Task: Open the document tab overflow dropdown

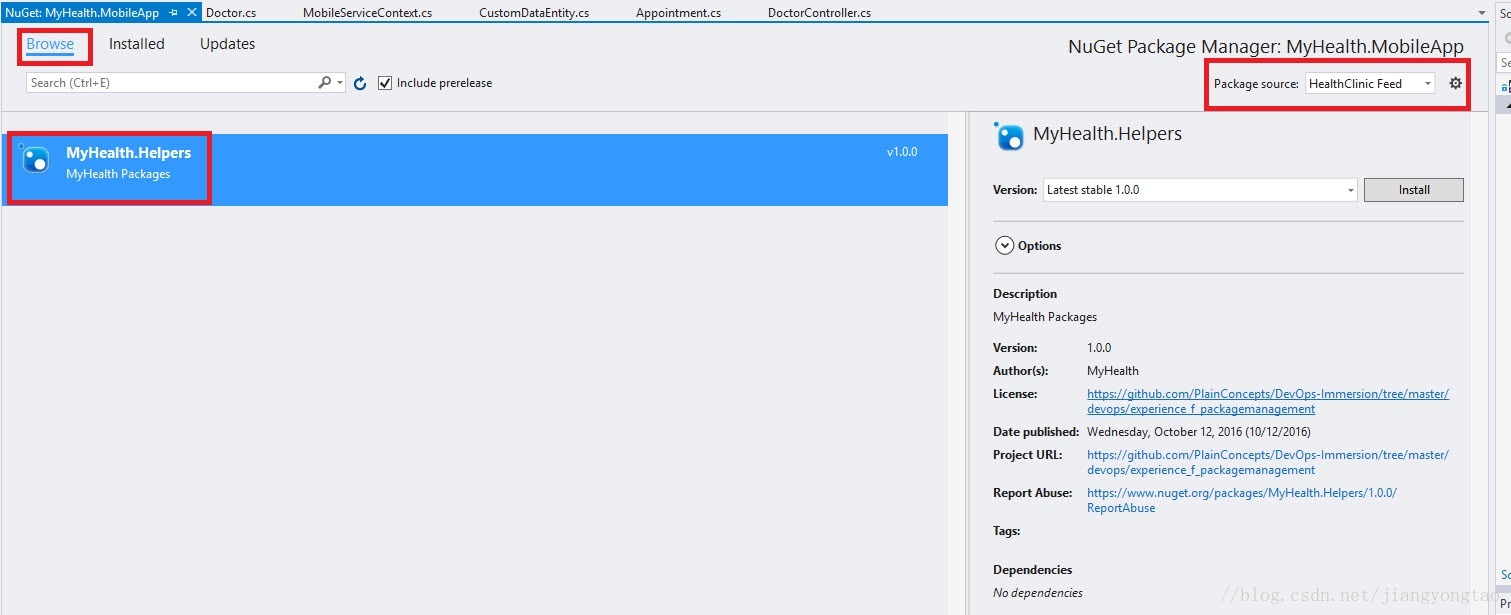Action: tap(1482, 13)
